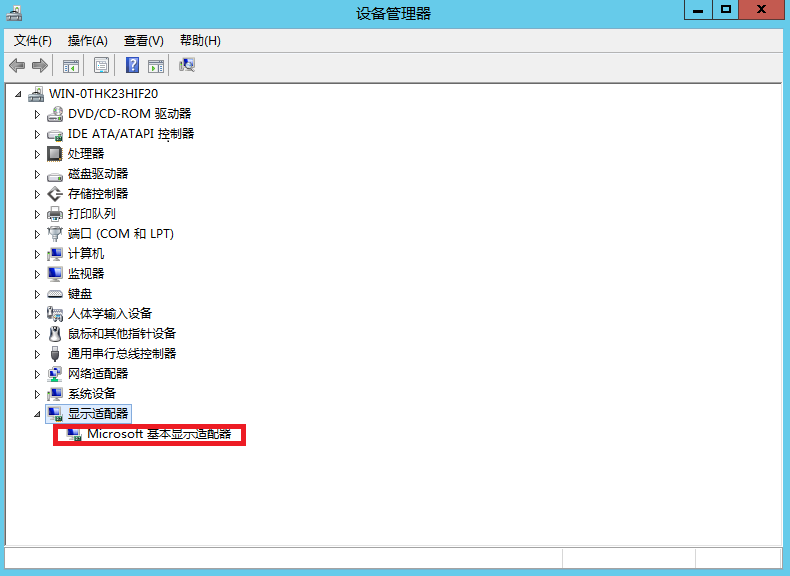Open the 文件(F) menu

33,41
